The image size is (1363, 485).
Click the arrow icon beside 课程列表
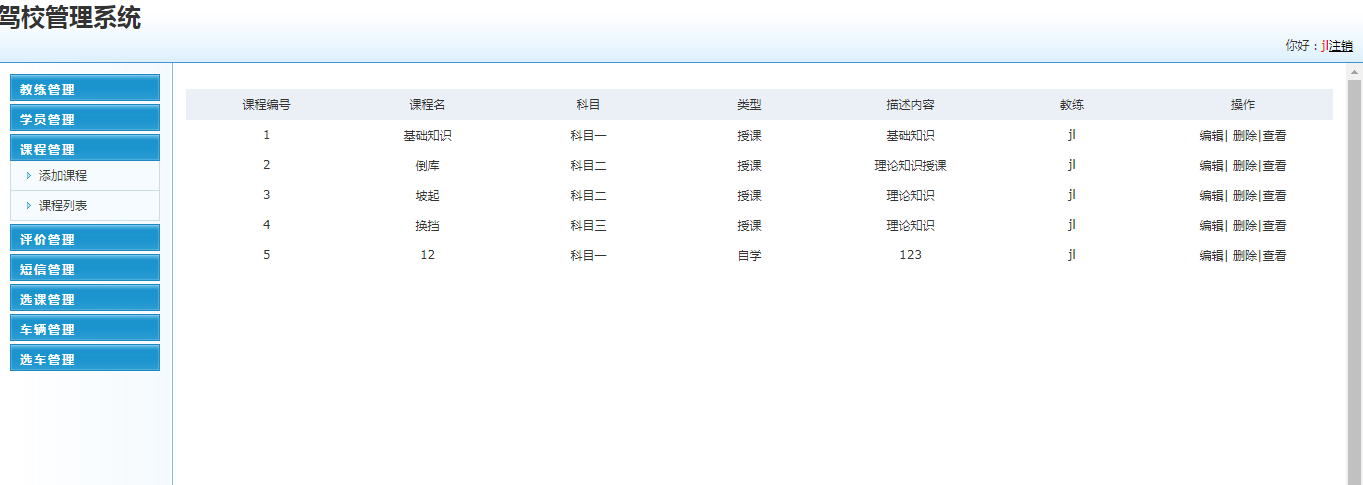coord(29,206)
